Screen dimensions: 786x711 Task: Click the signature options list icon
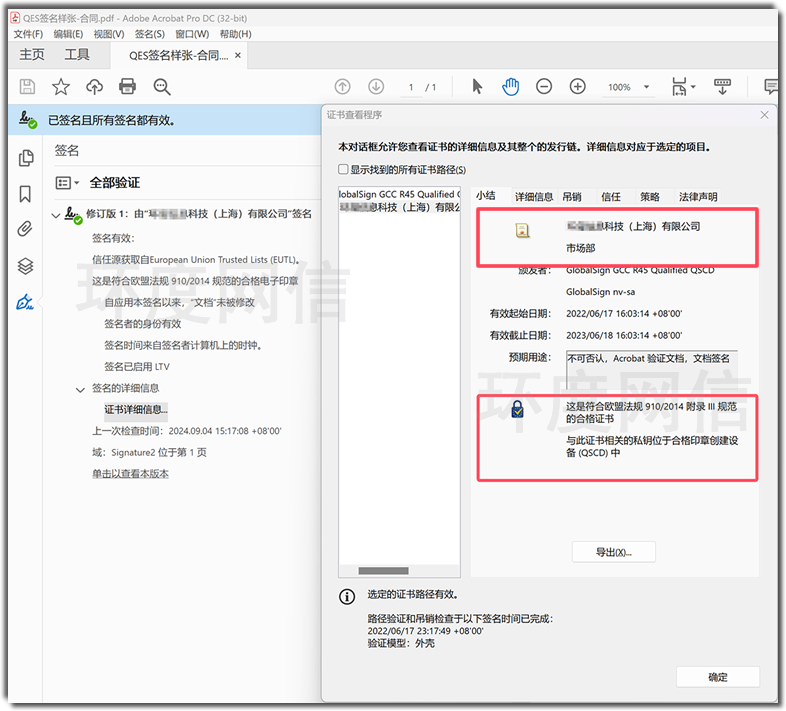[63, 183]
